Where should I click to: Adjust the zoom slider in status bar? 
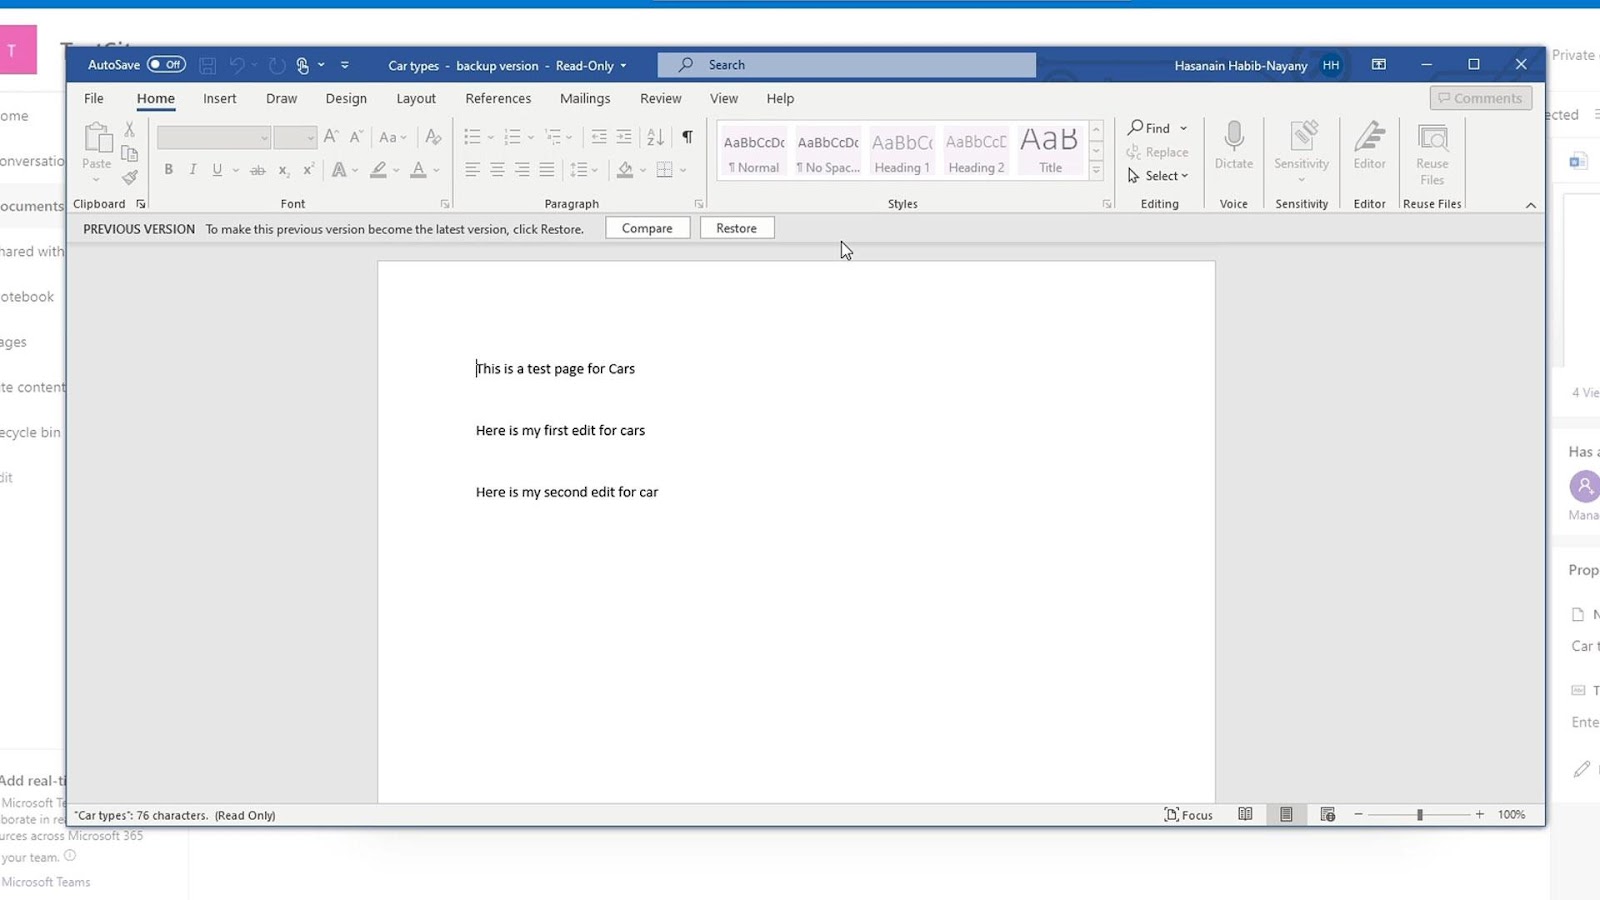coord(1419,815)
